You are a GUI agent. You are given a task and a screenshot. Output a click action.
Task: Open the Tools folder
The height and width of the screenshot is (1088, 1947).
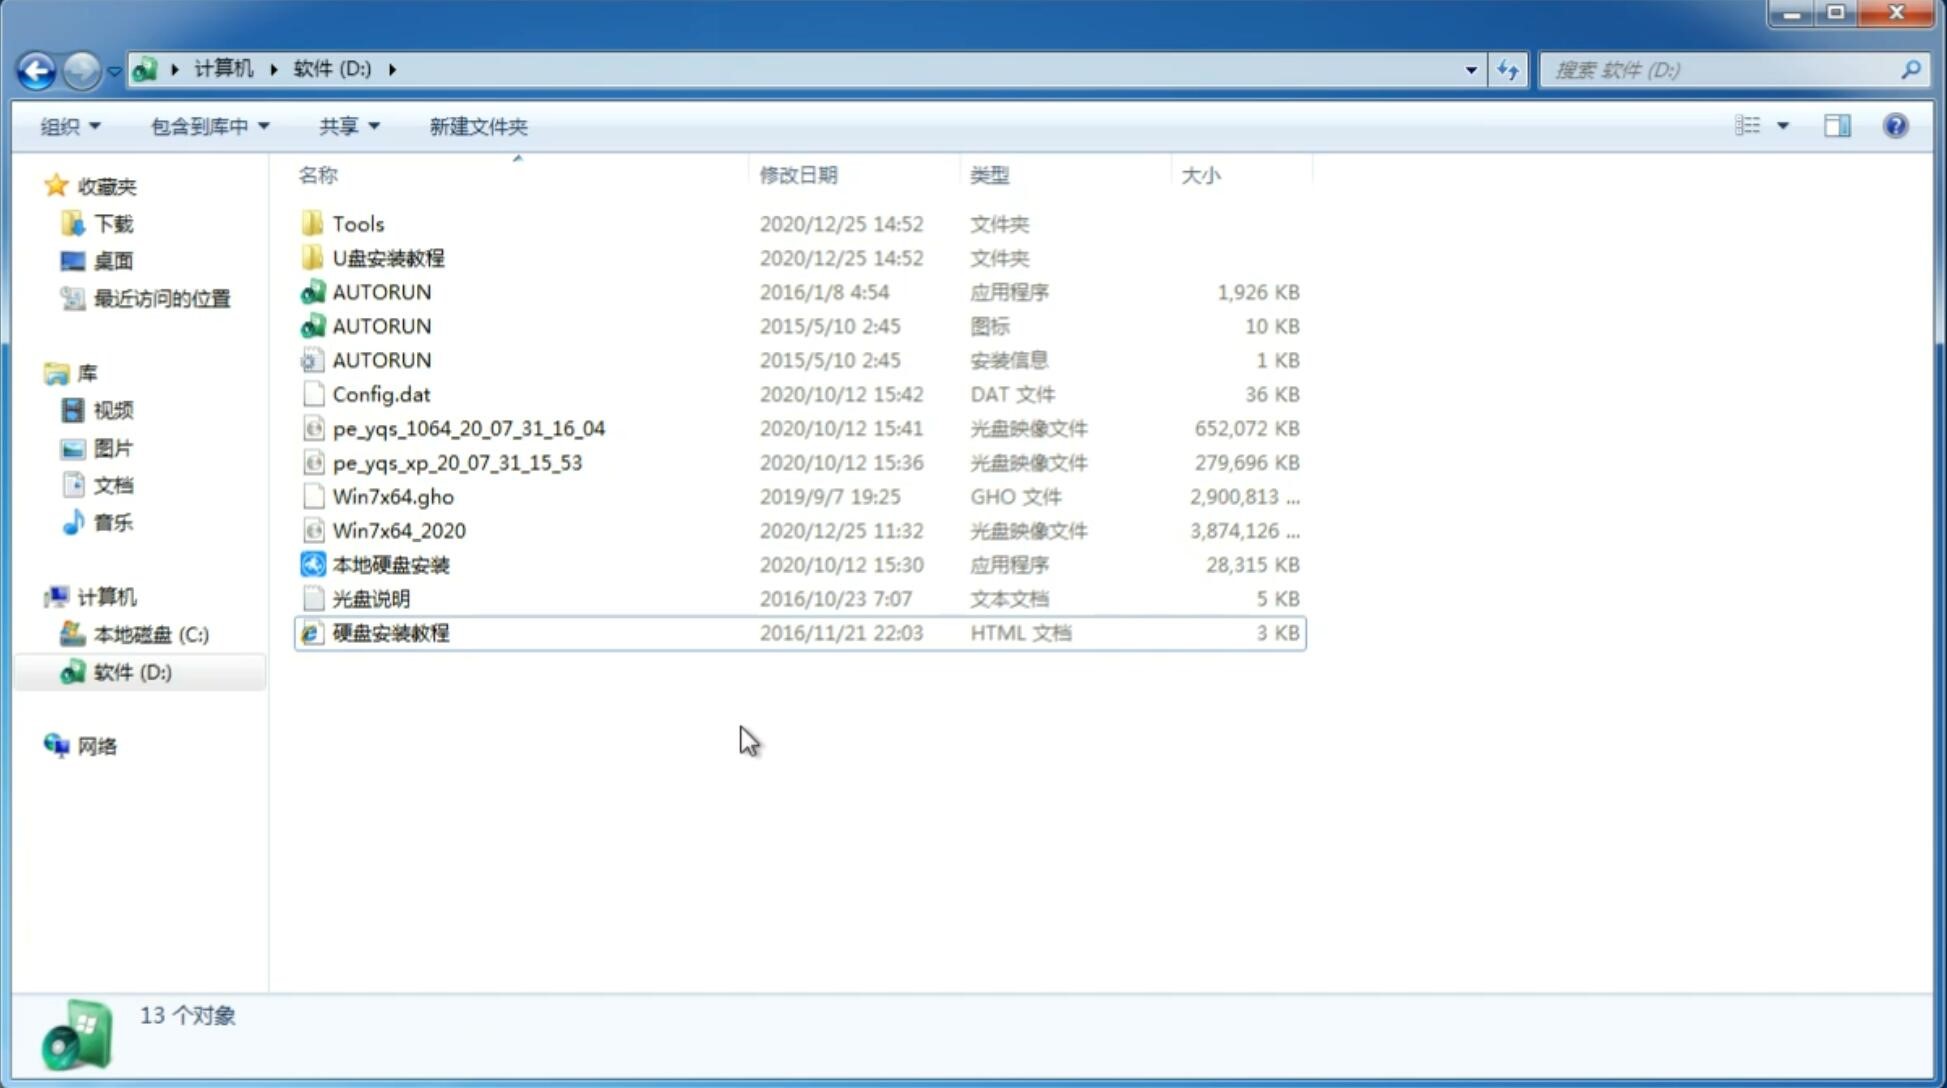[x=357, y=223]
